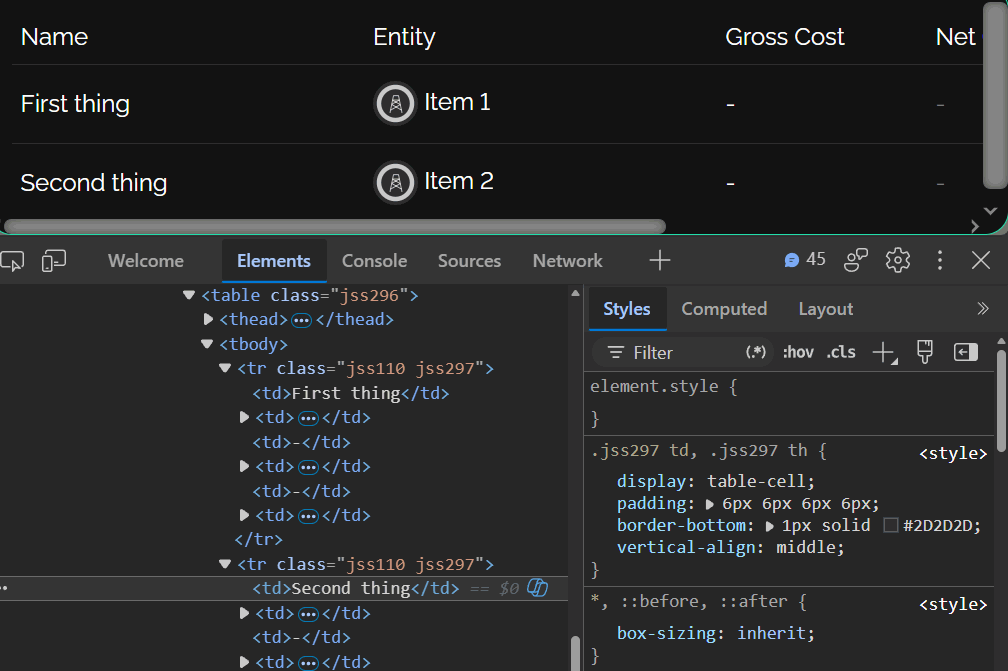Show more Styles pane tabs chevron
This screenshot has height=671, width=1008.
click(x=982, y=309)
